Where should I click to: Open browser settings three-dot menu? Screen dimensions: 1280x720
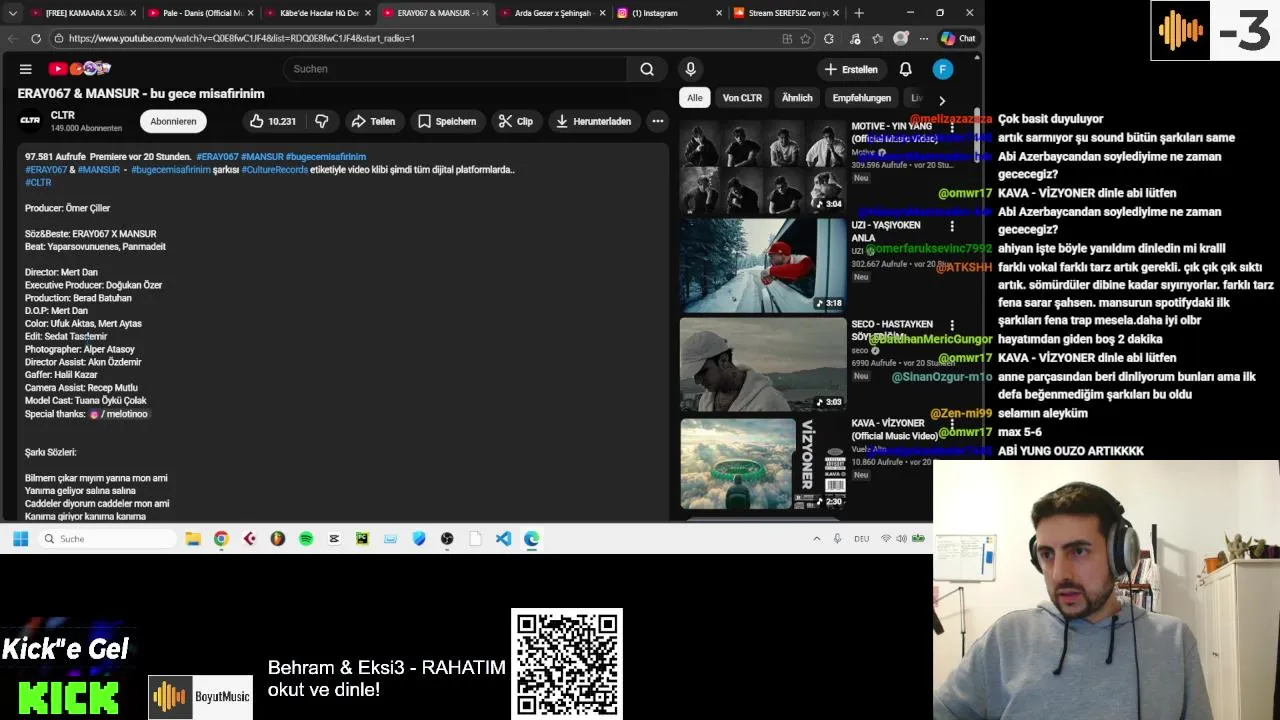pyautogui.click(x=924, y=38)
